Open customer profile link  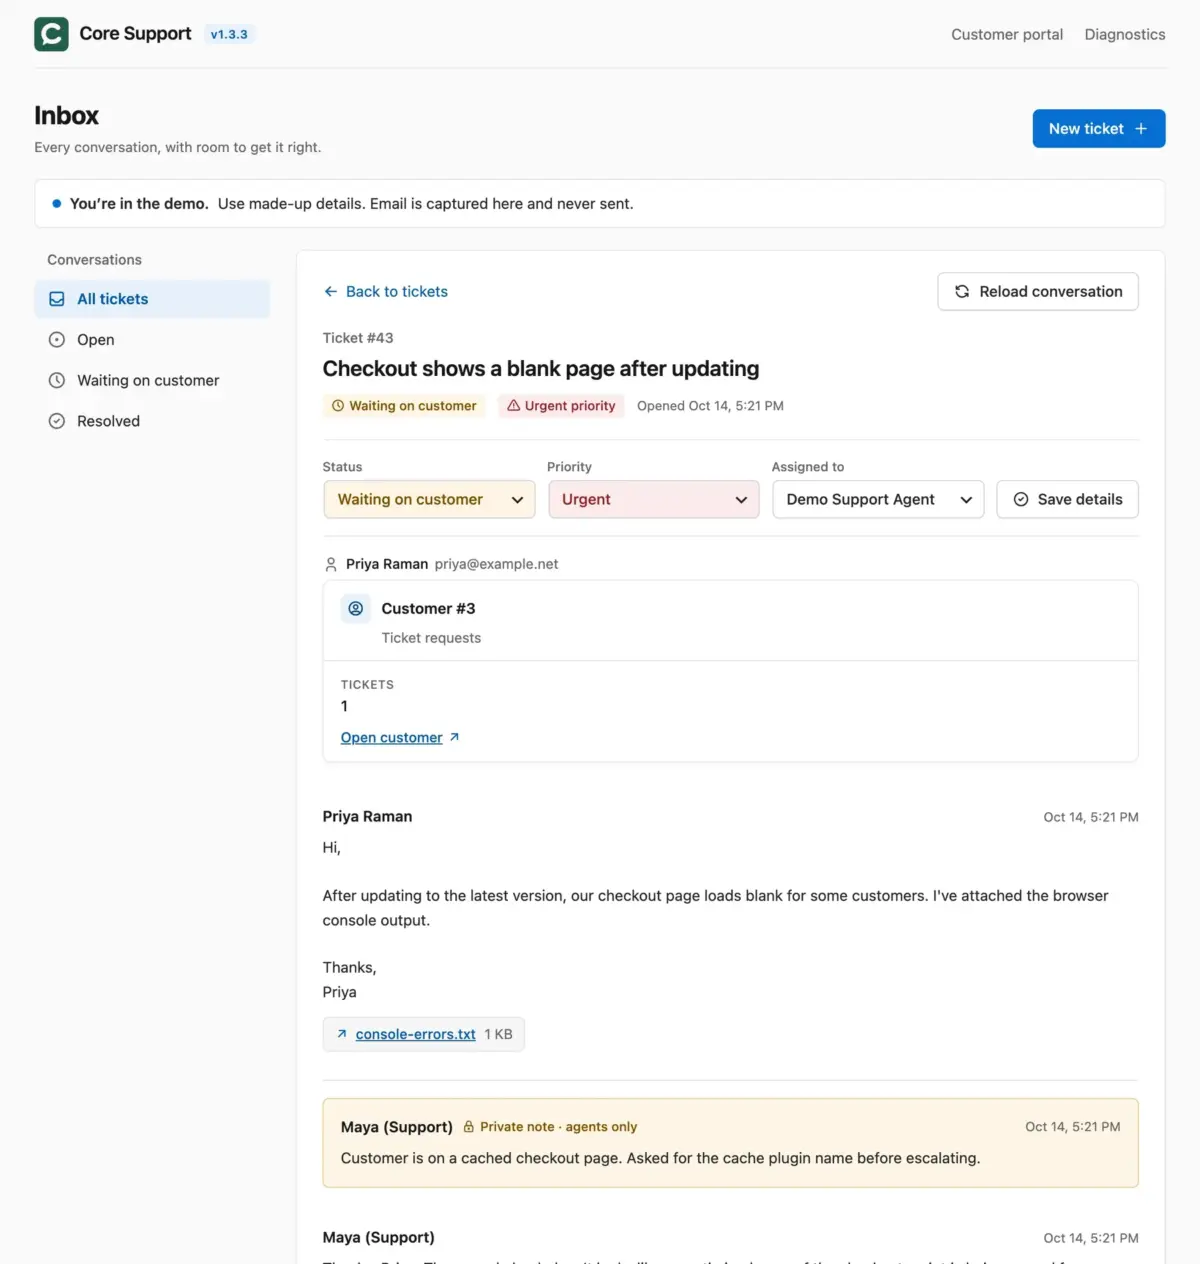tap(392, 738)
